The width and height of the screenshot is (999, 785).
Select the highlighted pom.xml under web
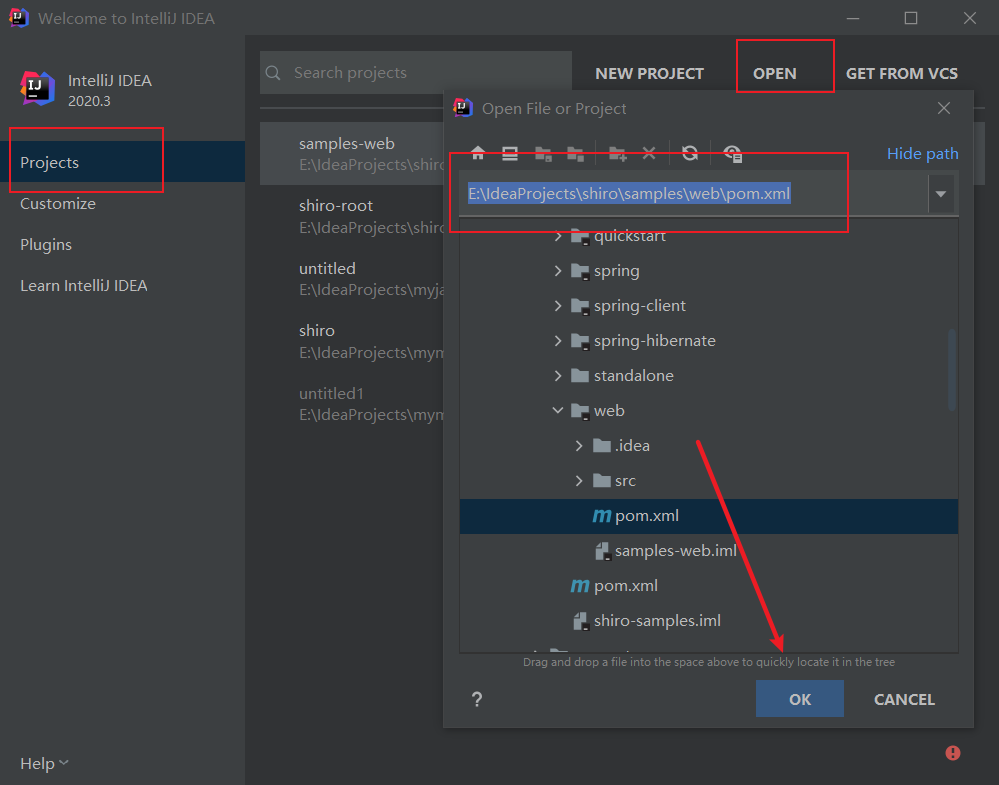click(x=708, y=516)
